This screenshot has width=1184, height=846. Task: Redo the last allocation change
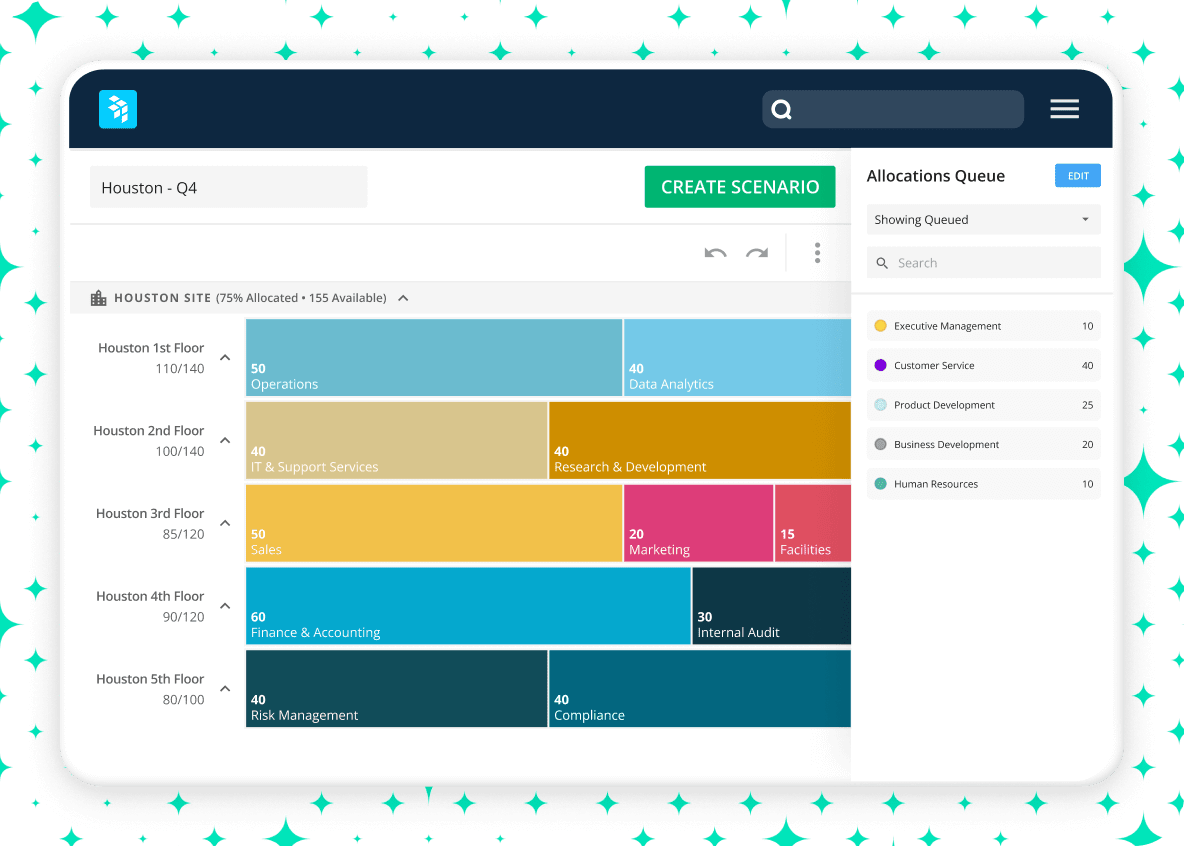tap(757, 253)
